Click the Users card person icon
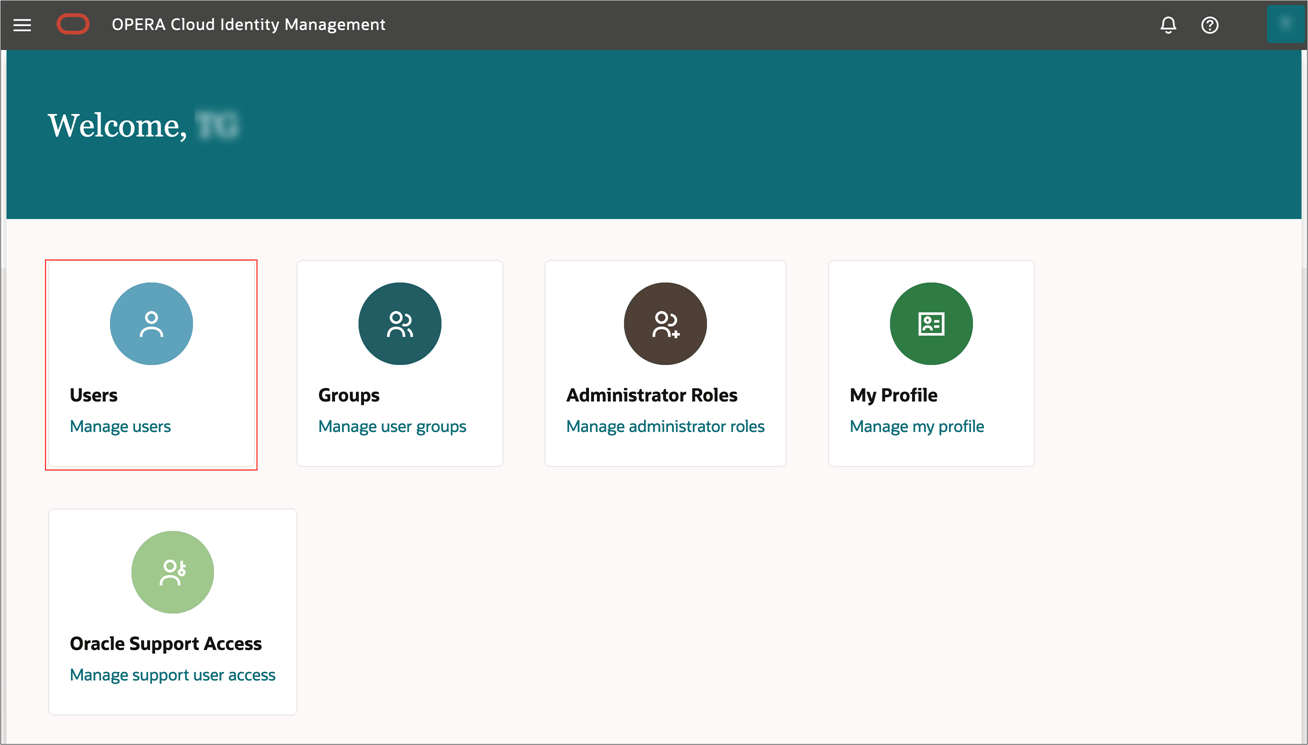1308x745 pixels. (151, 324)
